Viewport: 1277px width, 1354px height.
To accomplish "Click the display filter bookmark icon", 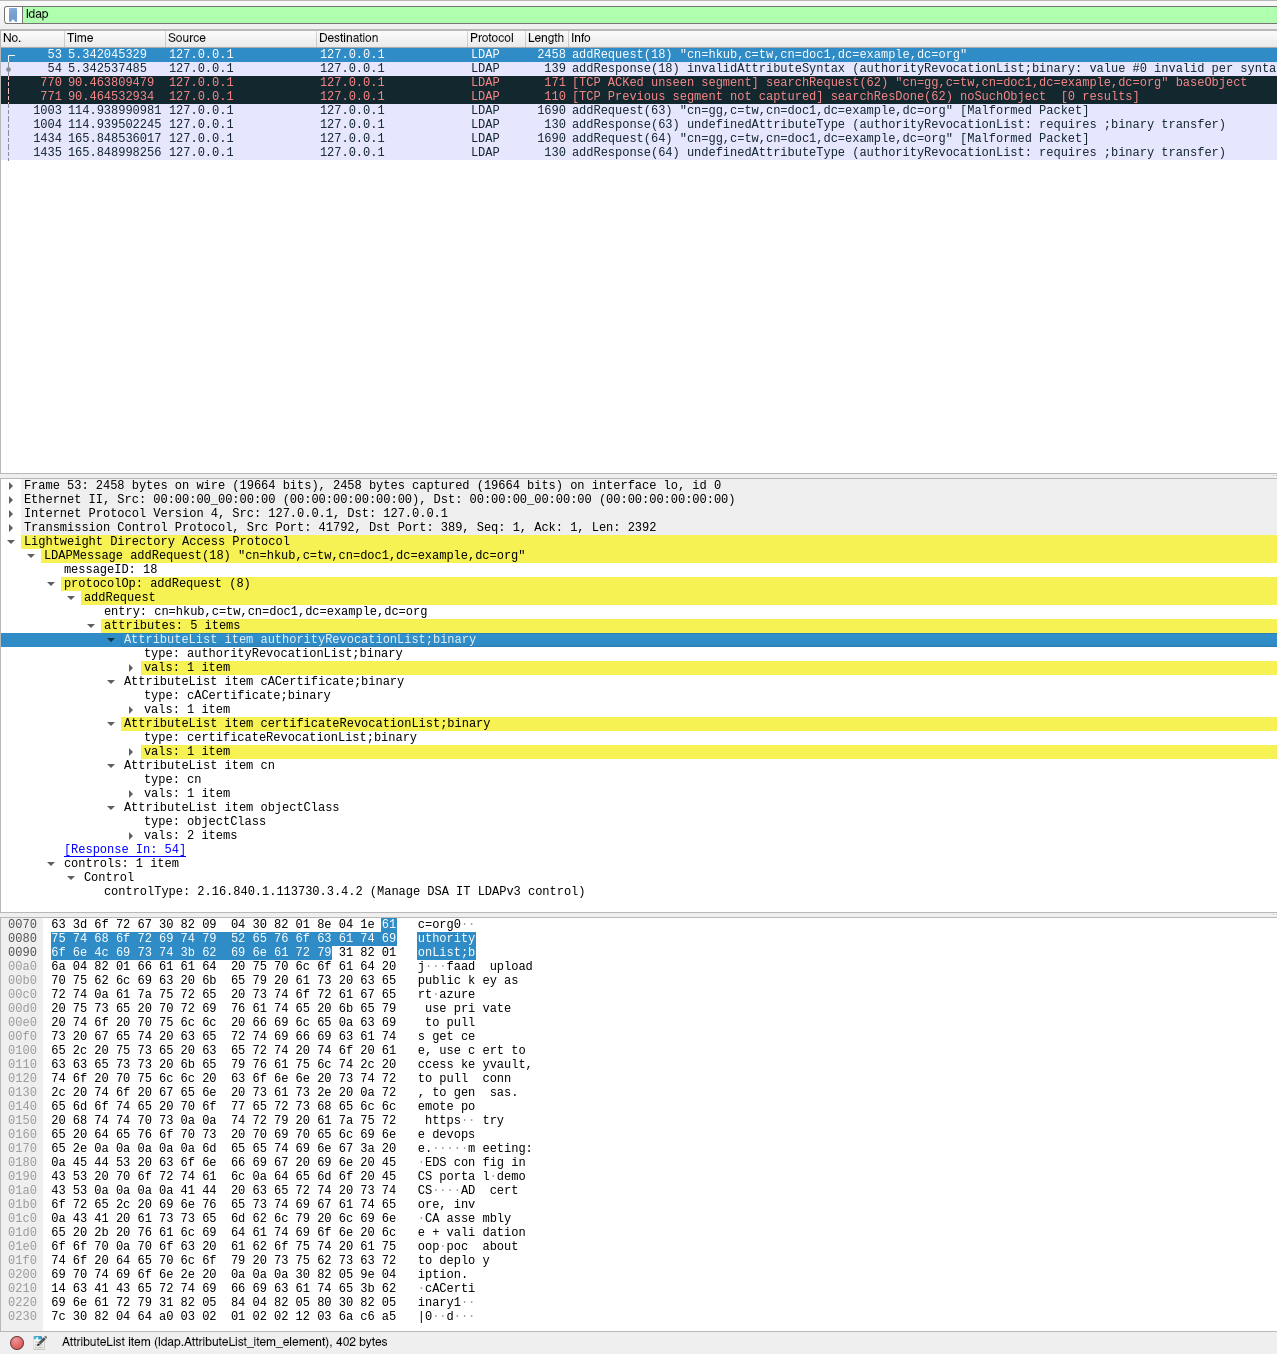I will (12, 15).
